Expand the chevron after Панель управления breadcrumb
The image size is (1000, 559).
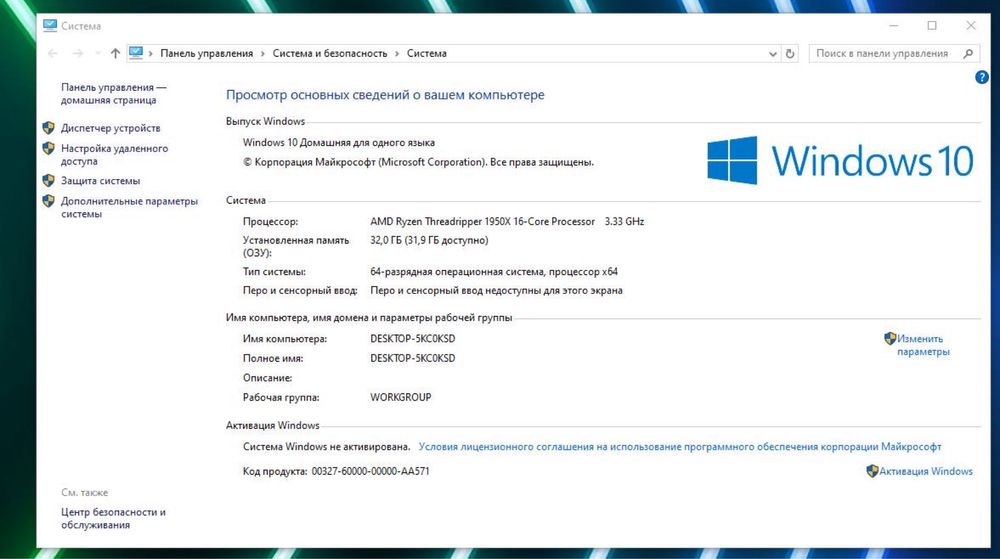pyautogui.click(x=263, y=54)
